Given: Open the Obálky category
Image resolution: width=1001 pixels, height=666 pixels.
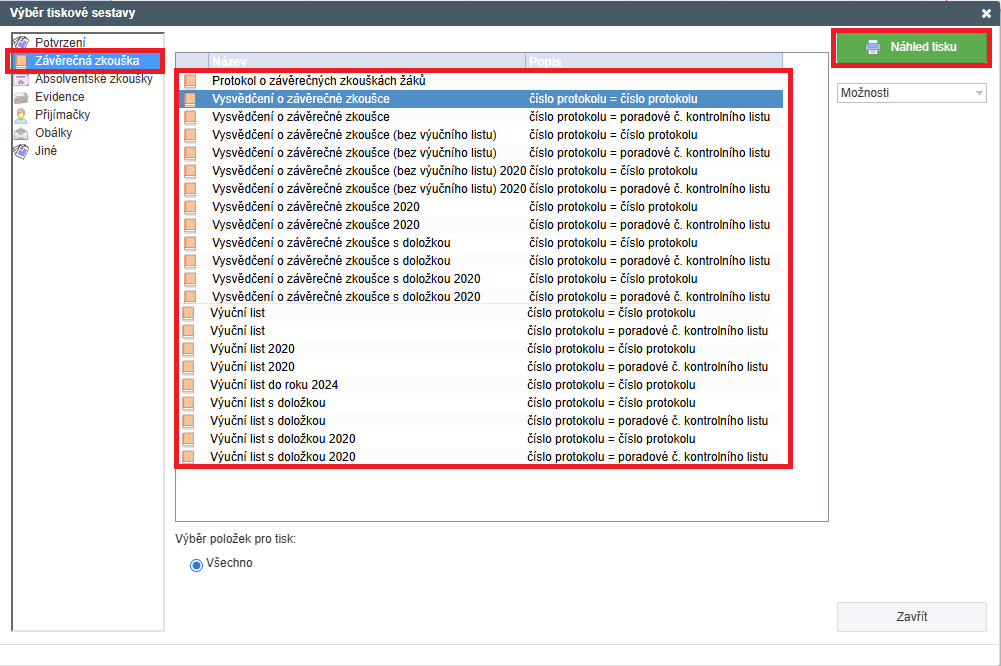Looking at the screenshot, I should [54, 133].
